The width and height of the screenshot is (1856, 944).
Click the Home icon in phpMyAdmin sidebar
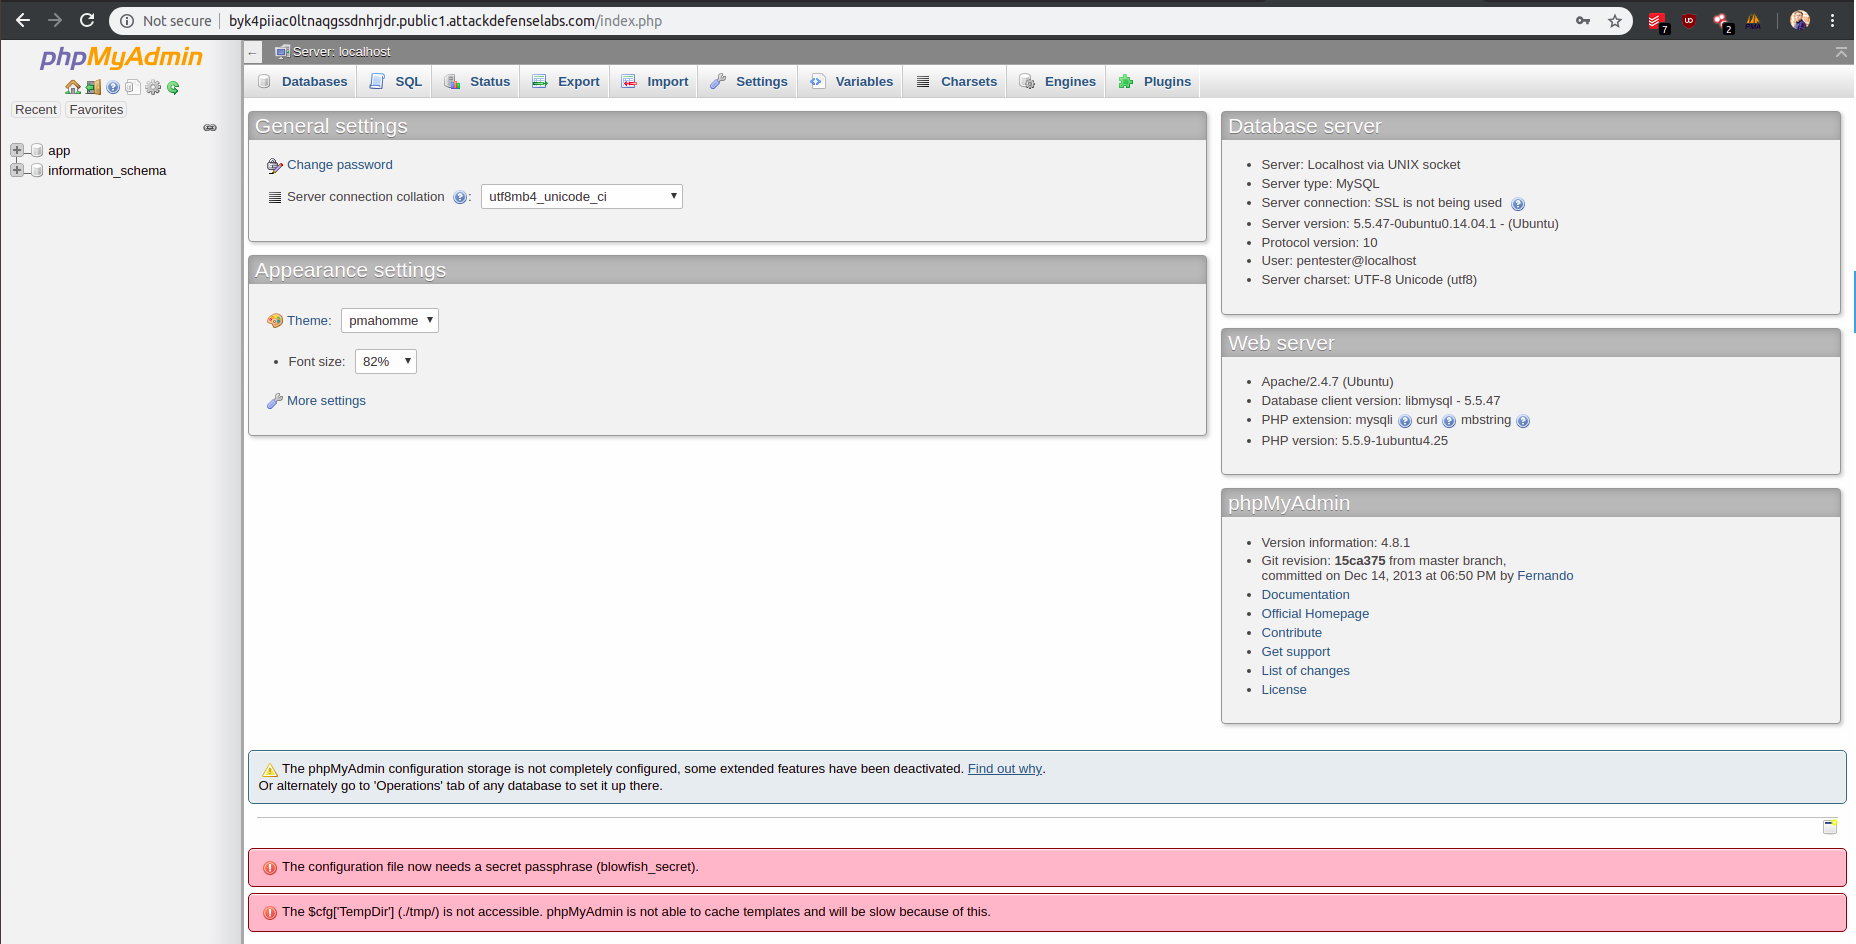pos(73,88)
